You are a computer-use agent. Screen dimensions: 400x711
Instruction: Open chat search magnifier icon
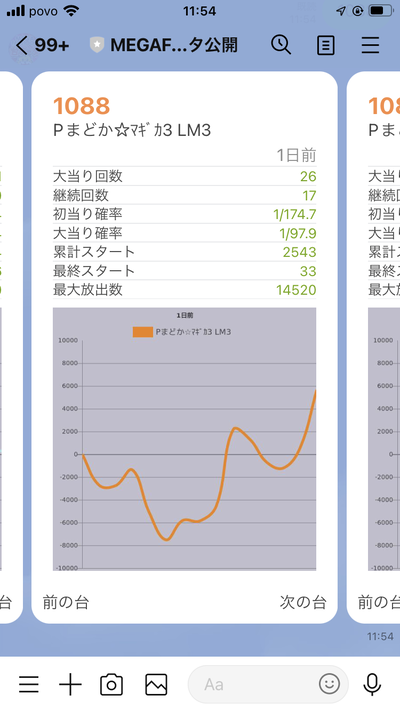point(281,45)
